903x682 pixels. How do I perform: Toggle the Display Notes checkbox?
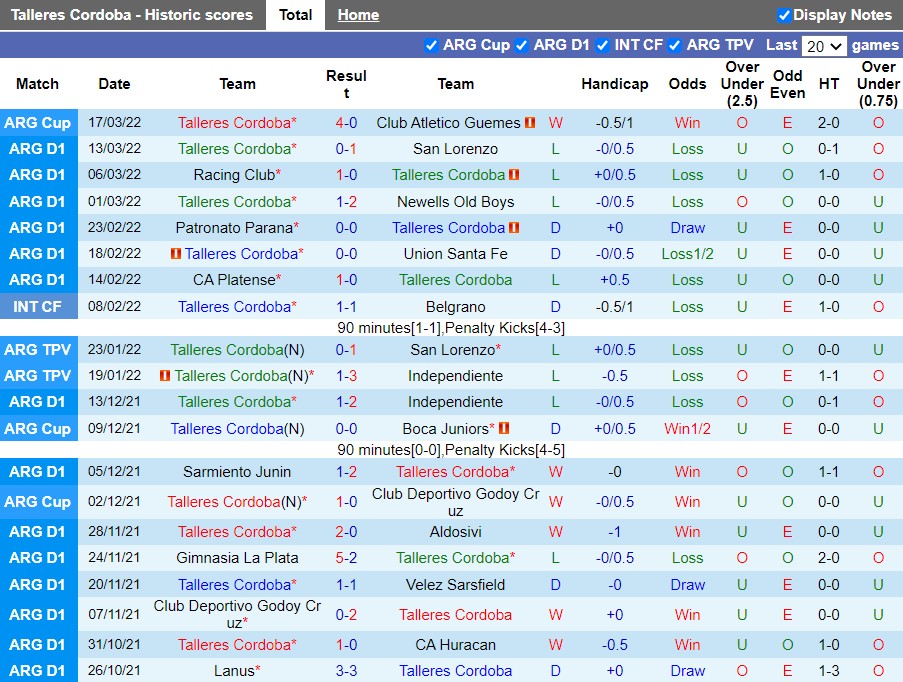784,15
